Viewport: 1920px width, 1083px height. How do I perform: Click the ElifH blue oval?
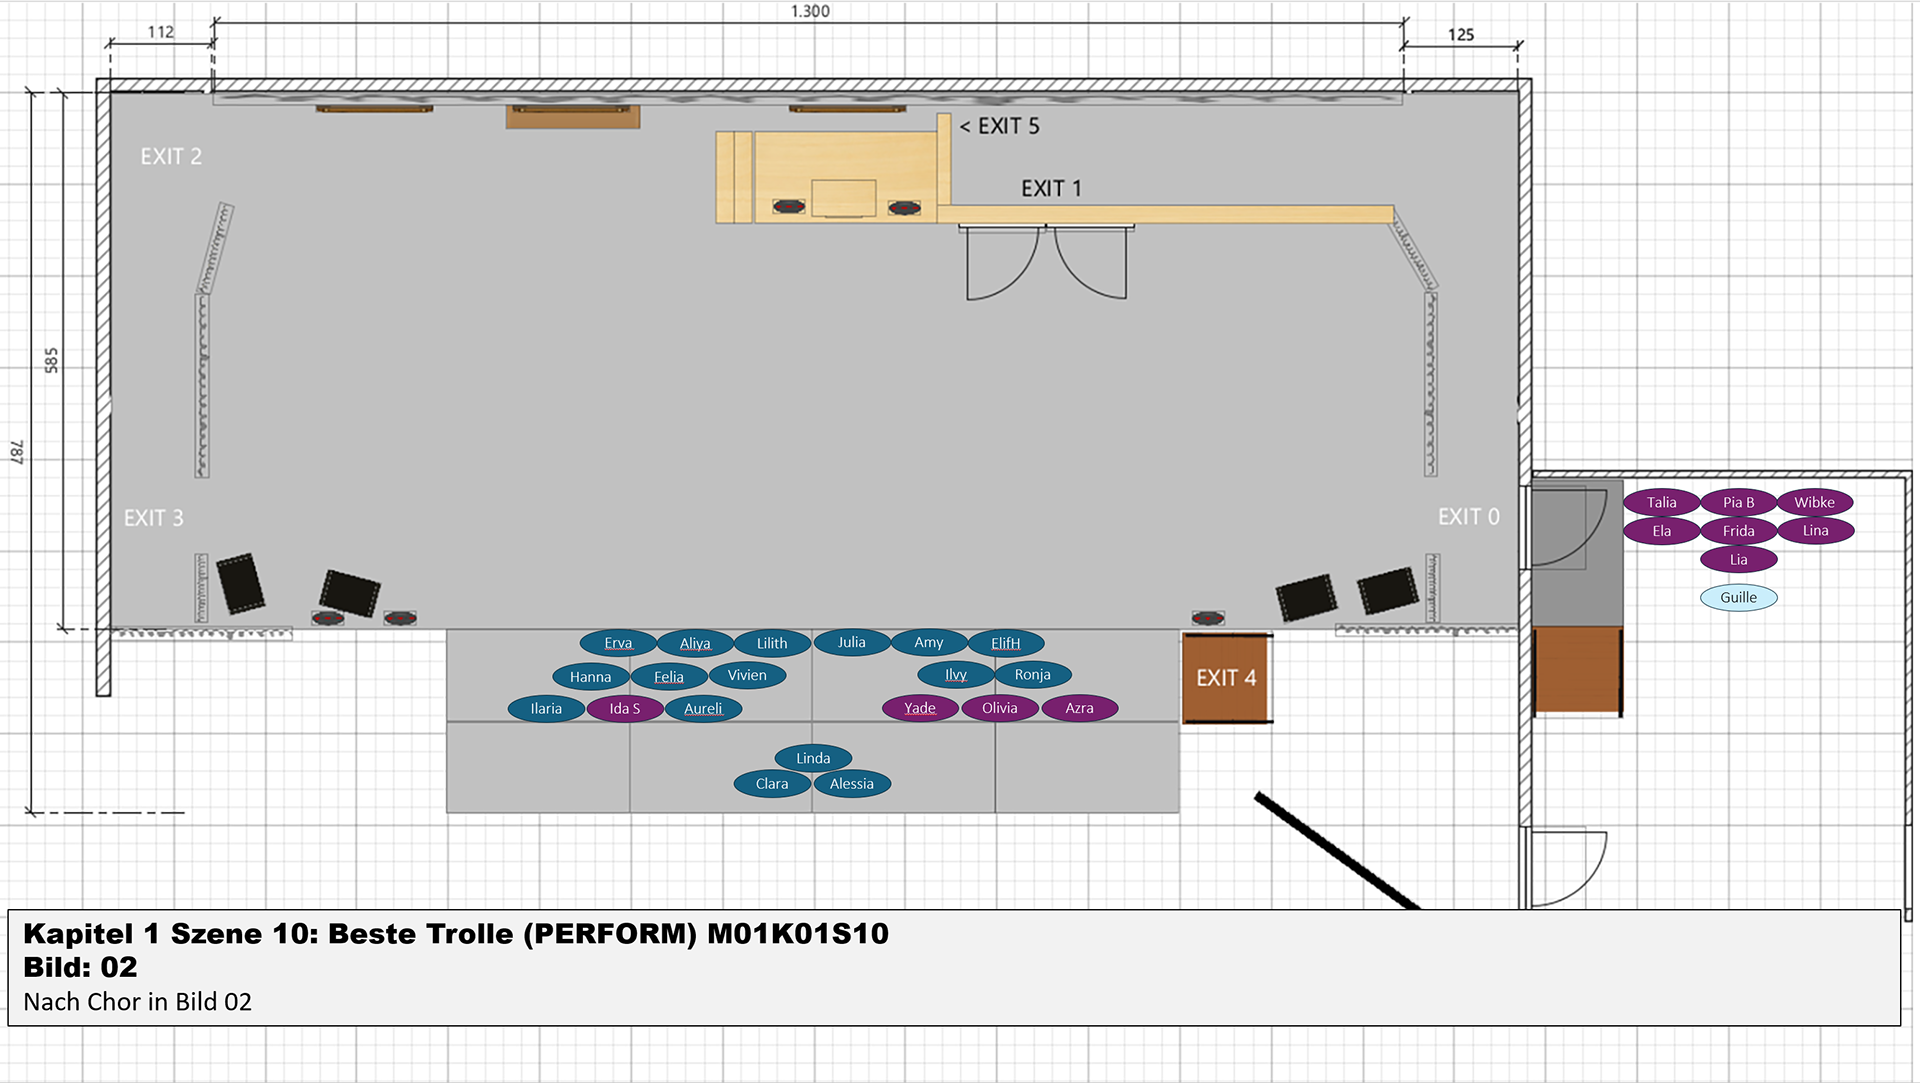point(1006,643)
